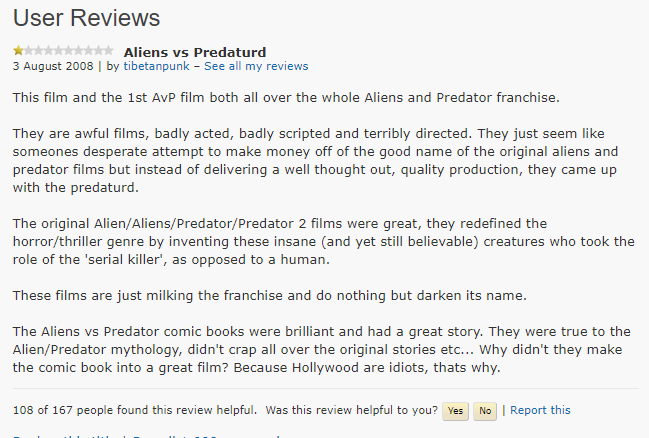
Task: Click the User Reviews heading
Action: point(87,18)
